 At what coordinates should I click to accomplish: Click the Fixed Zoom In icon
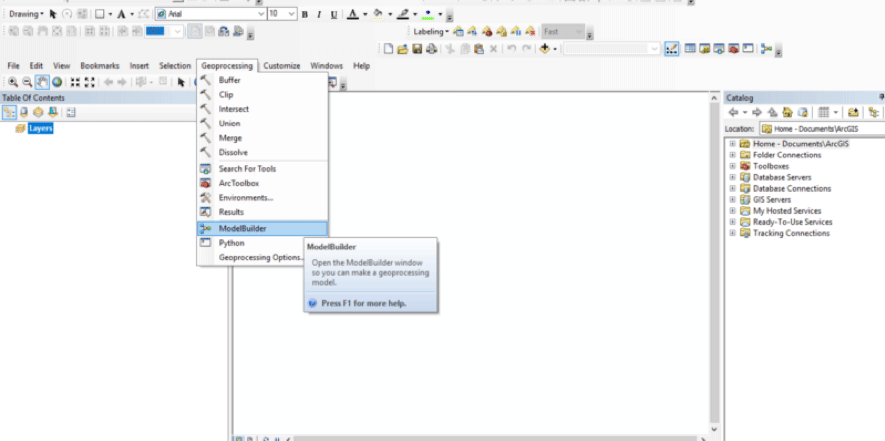pyautogui.click(x=75, y=82)
